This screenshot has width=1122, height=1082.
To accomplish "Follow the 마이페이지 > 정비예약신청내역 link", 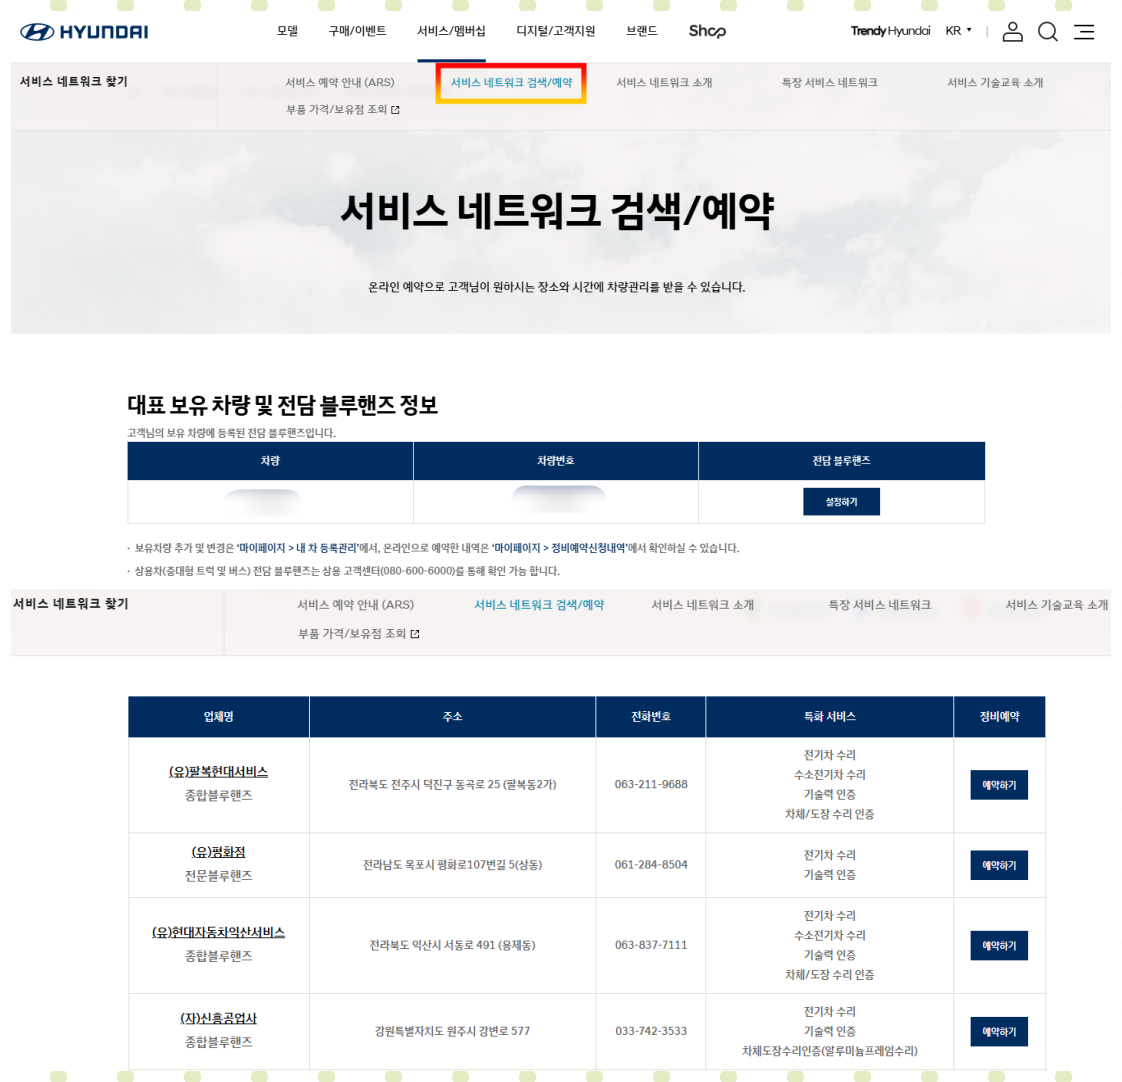I will coord(560,548).
